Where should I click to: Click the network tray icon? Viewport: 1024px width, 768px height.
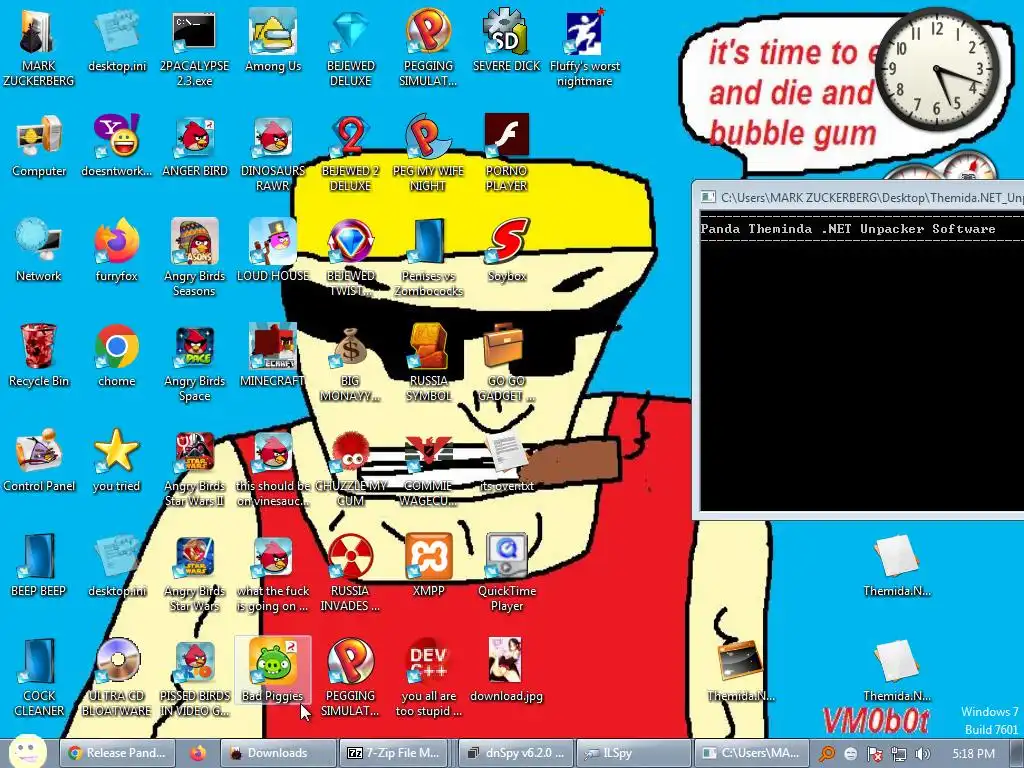click(899, 754)
